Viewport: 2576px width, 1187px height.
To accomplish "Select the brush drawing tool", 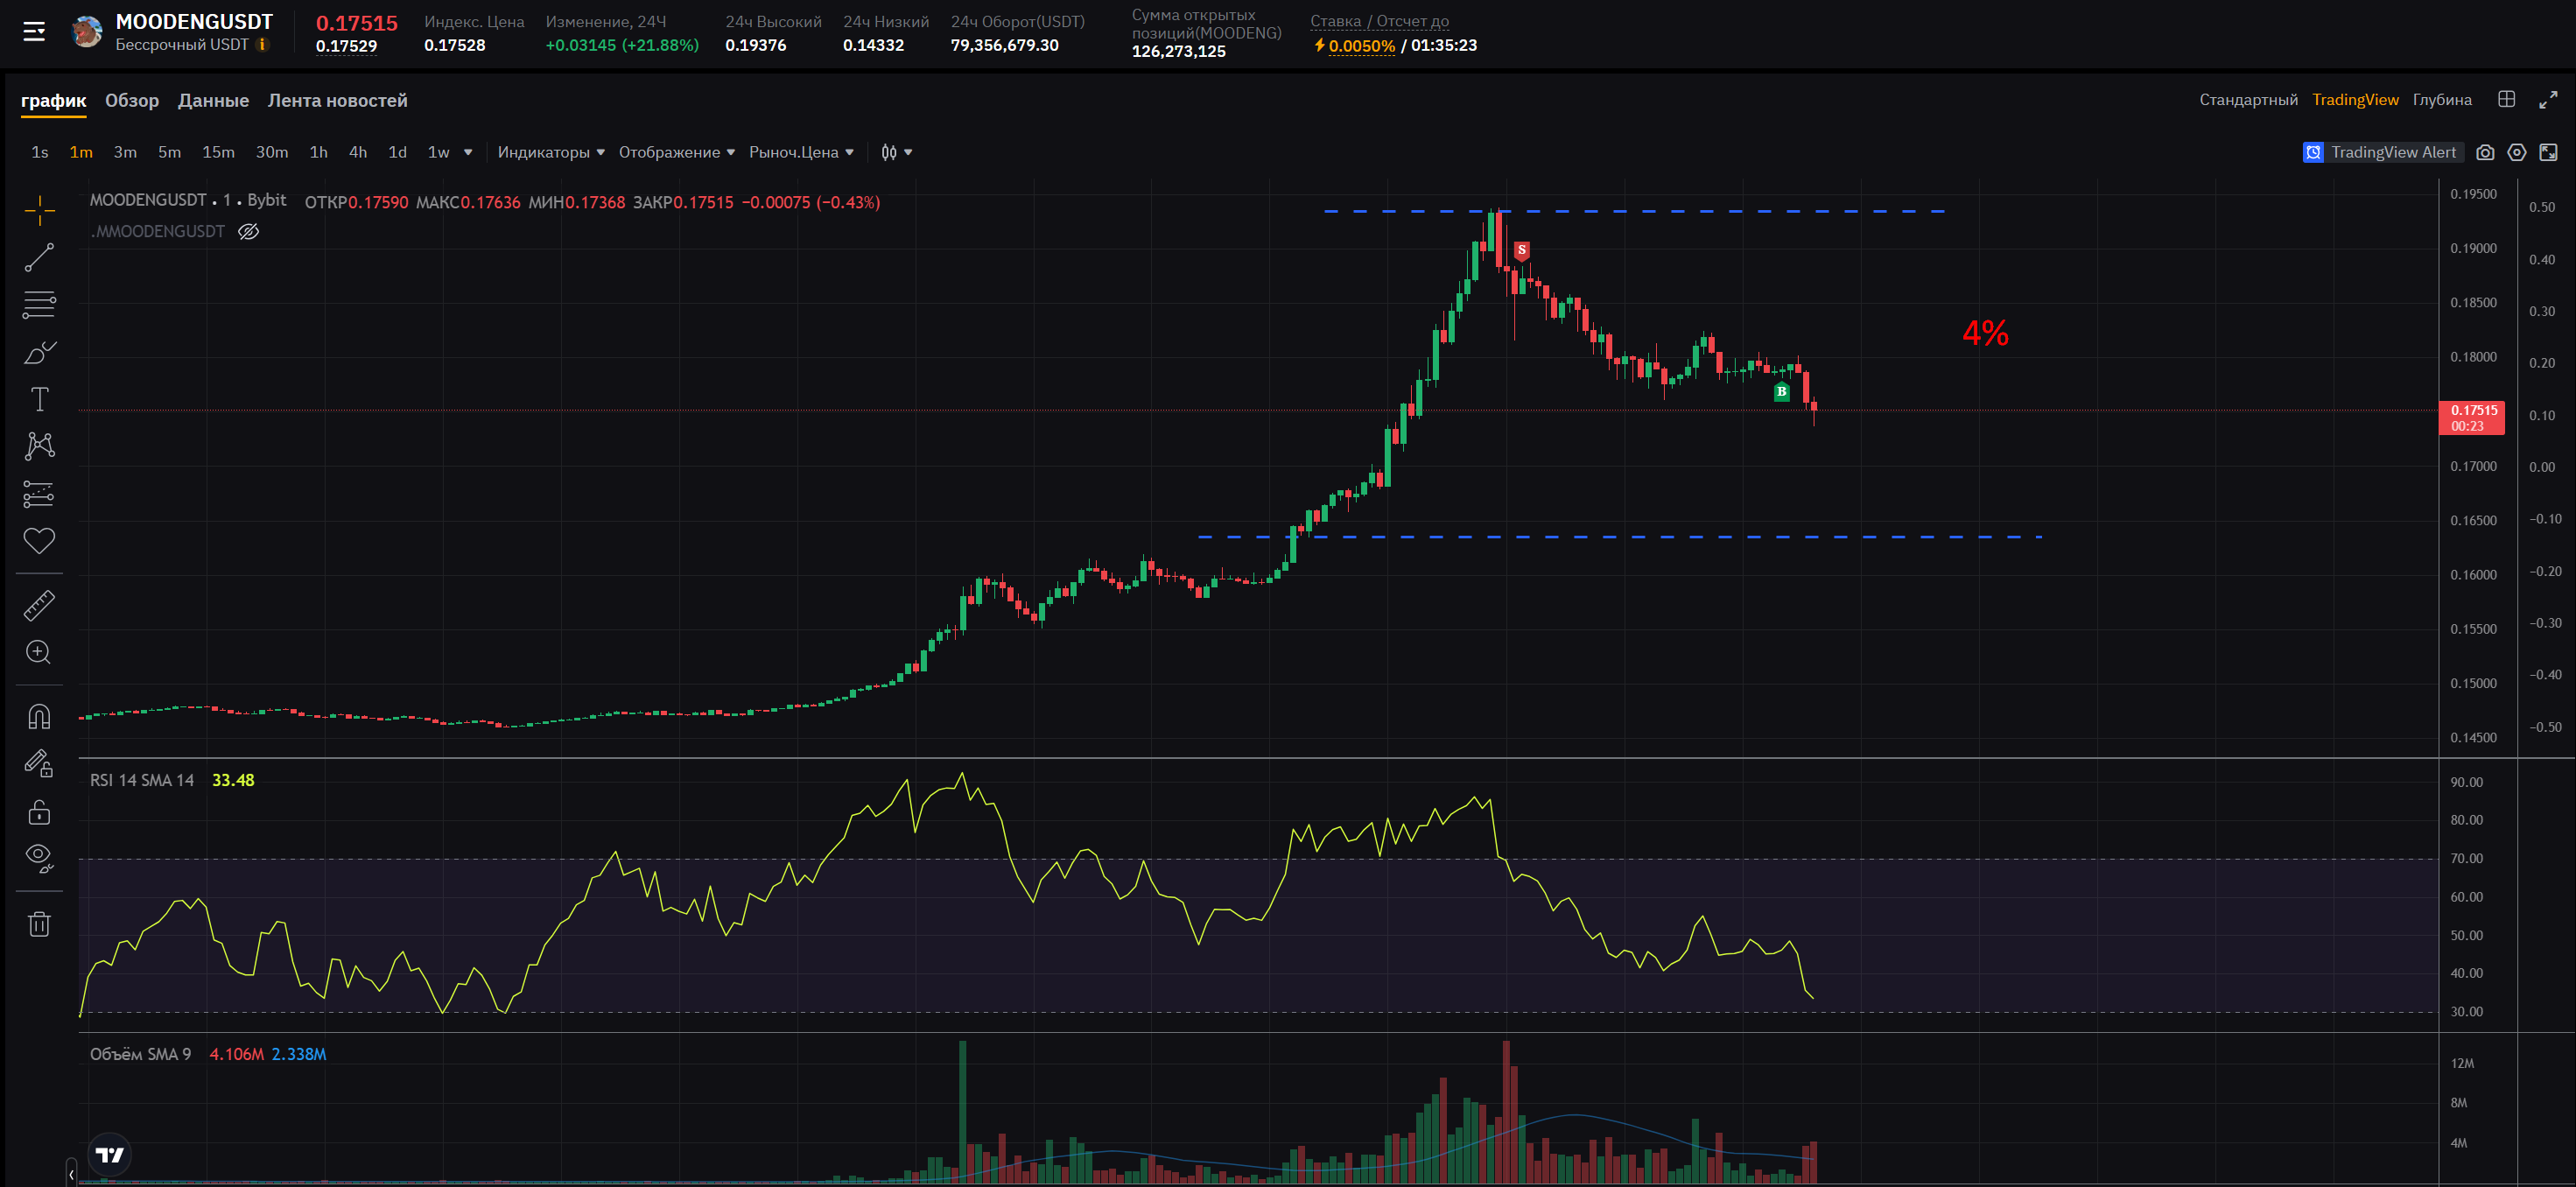I will coord(39,353).
